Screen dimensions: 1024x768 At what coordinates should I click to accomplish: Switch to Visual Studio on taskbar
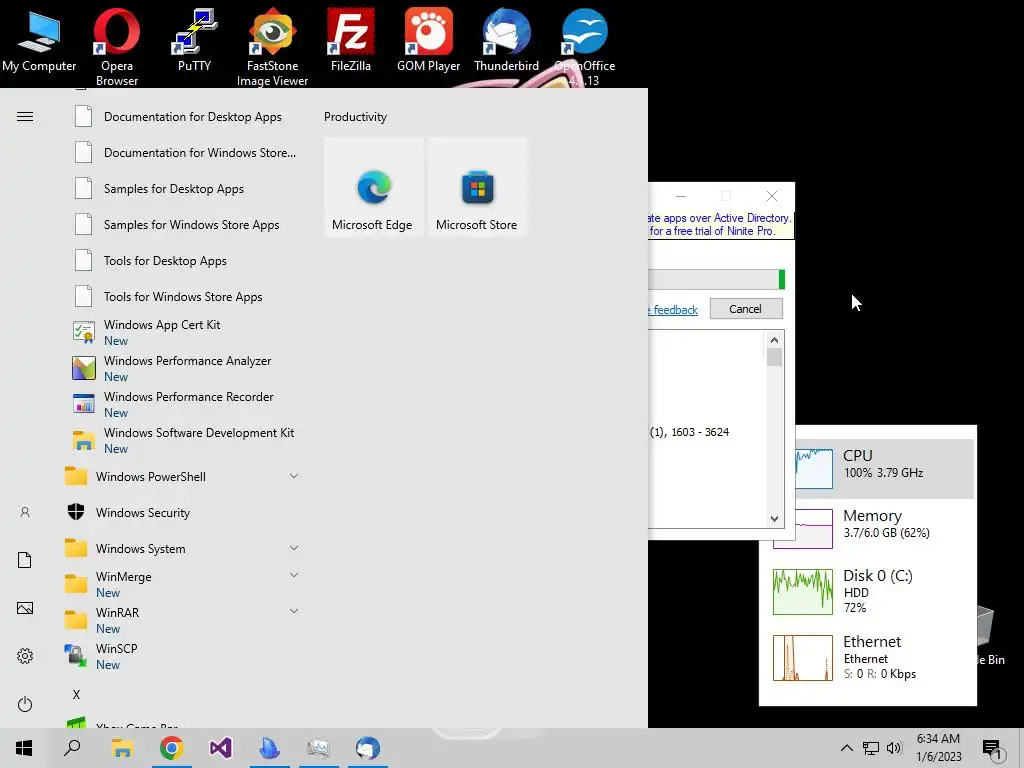click(x=221, y=748)
